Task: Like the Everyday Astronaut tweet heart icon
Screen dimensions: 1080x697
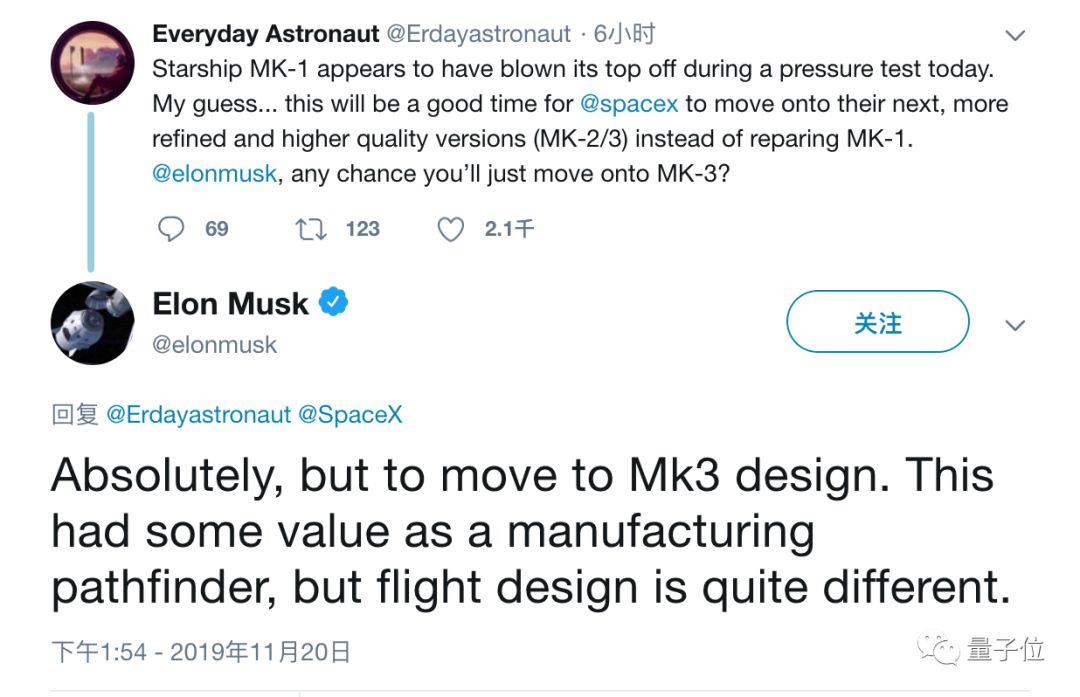Action: [451, 230]
